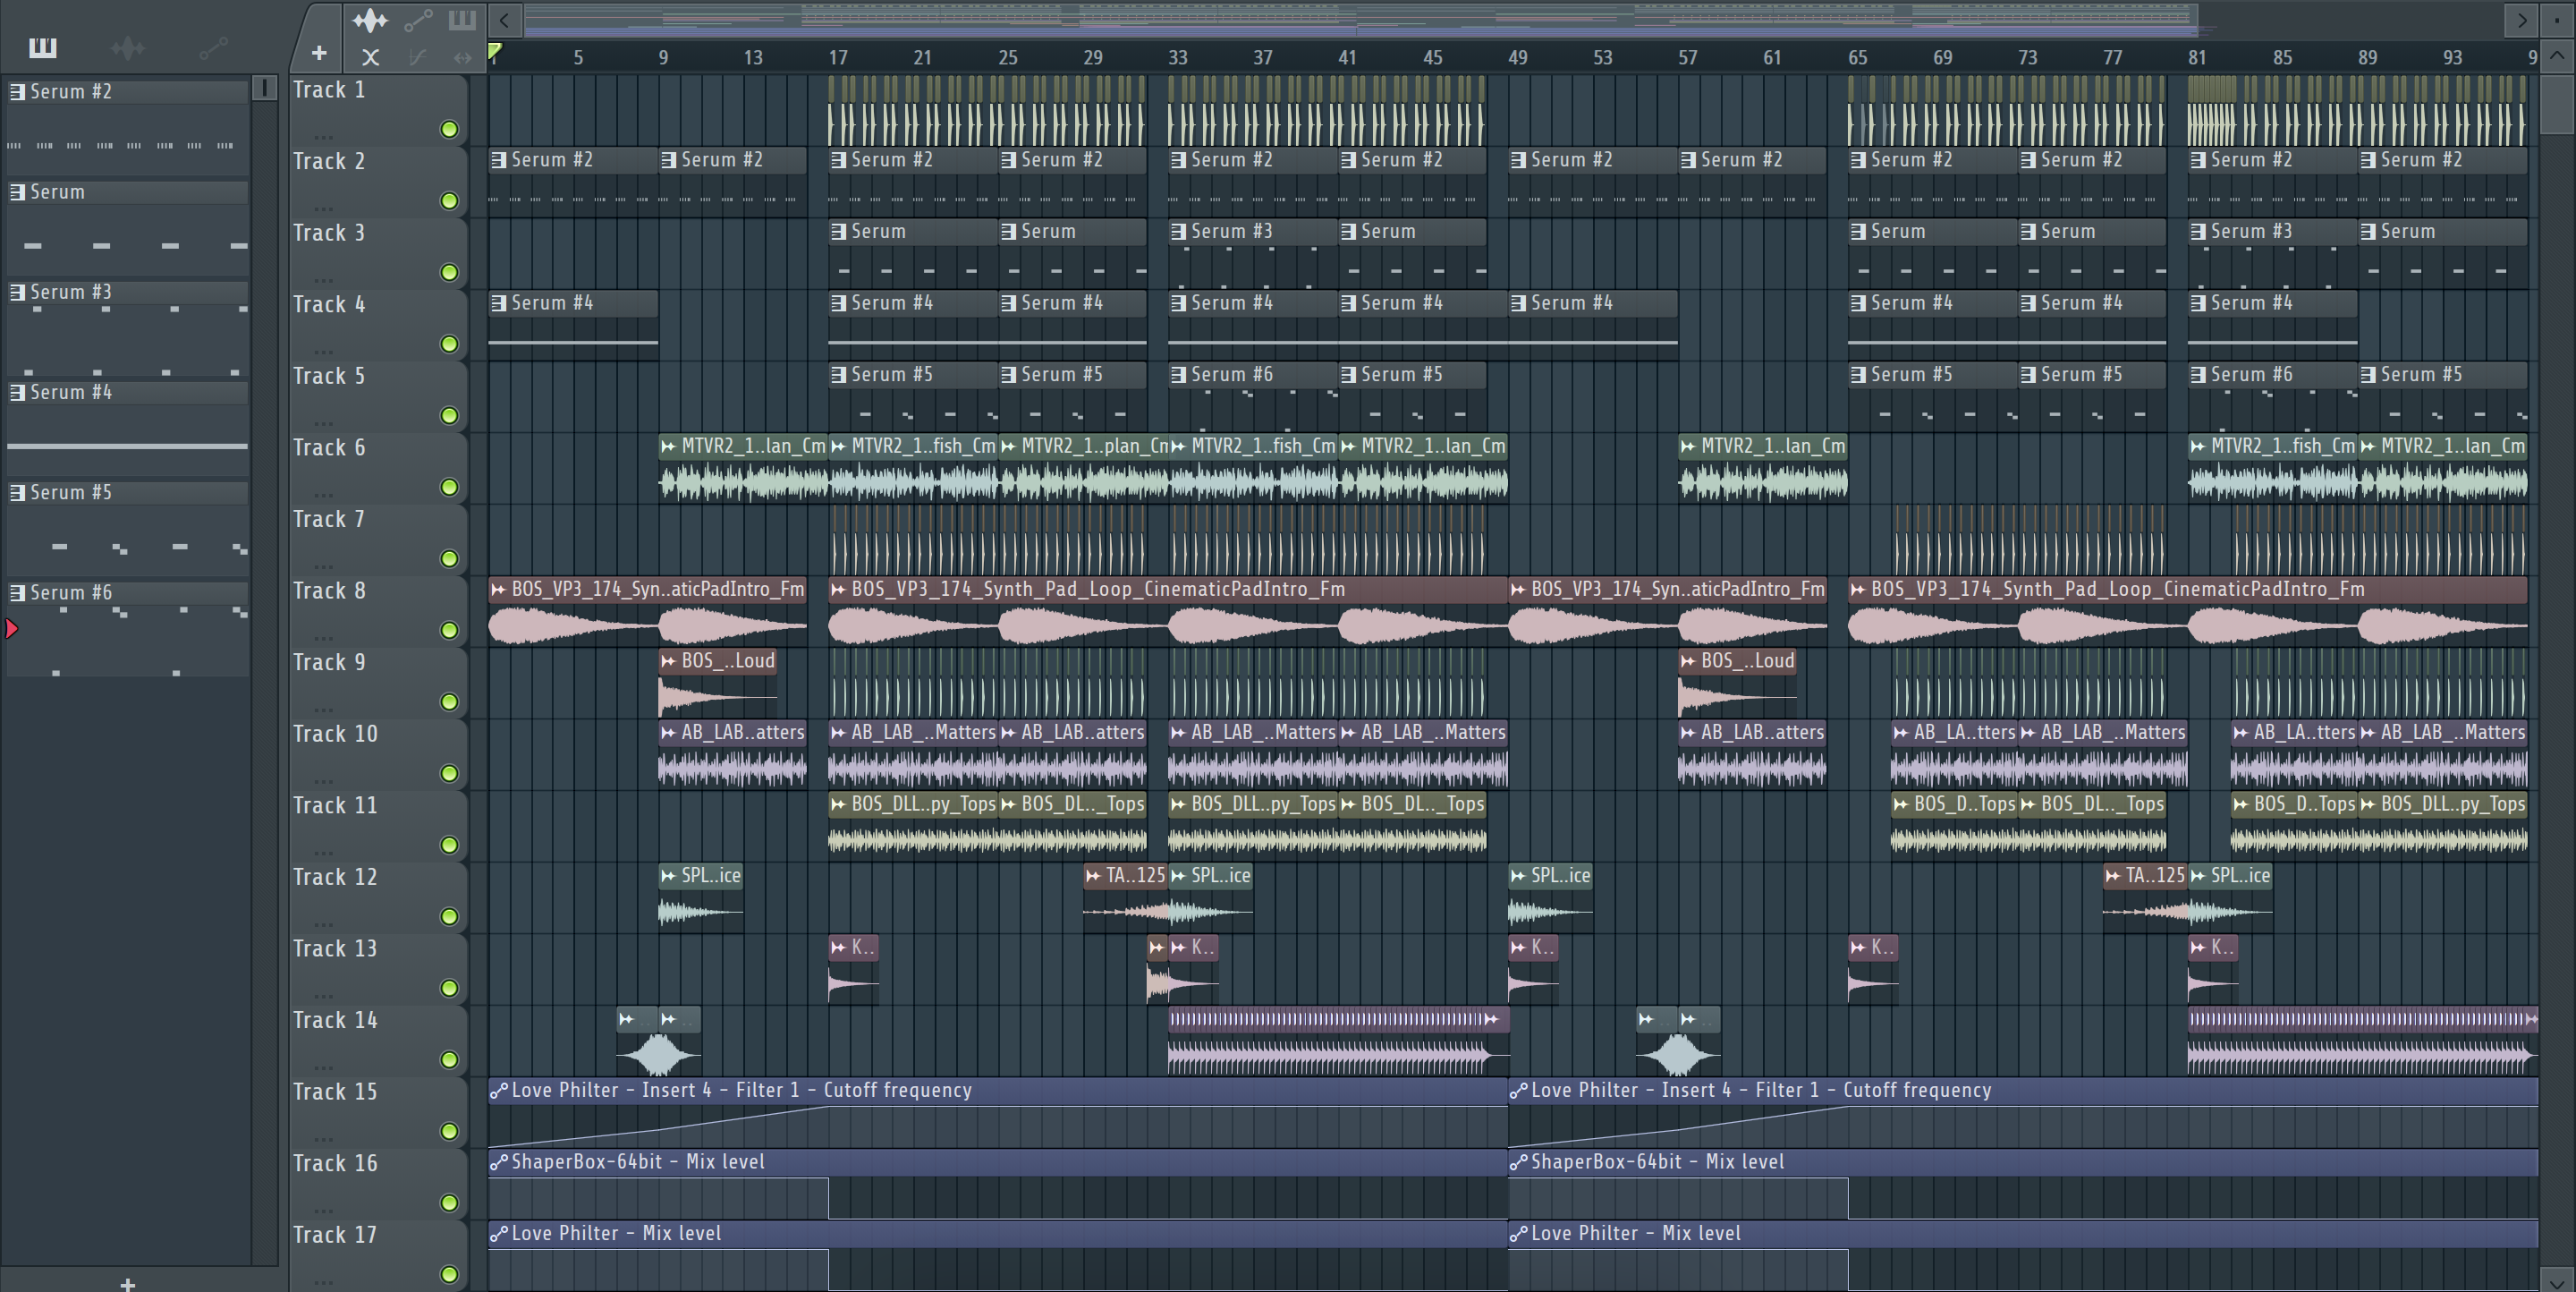The height and width of the screenshot is (1292, 2576).
Task: Show audio clips in the picker panel
Action: (x=128, y=47)
